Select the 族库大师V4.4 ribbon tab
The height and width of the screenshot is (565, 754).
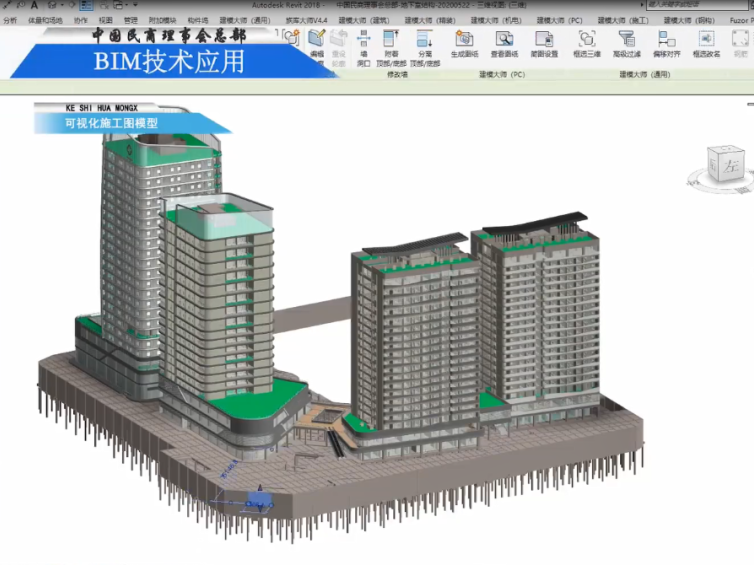tap(304, 19)
